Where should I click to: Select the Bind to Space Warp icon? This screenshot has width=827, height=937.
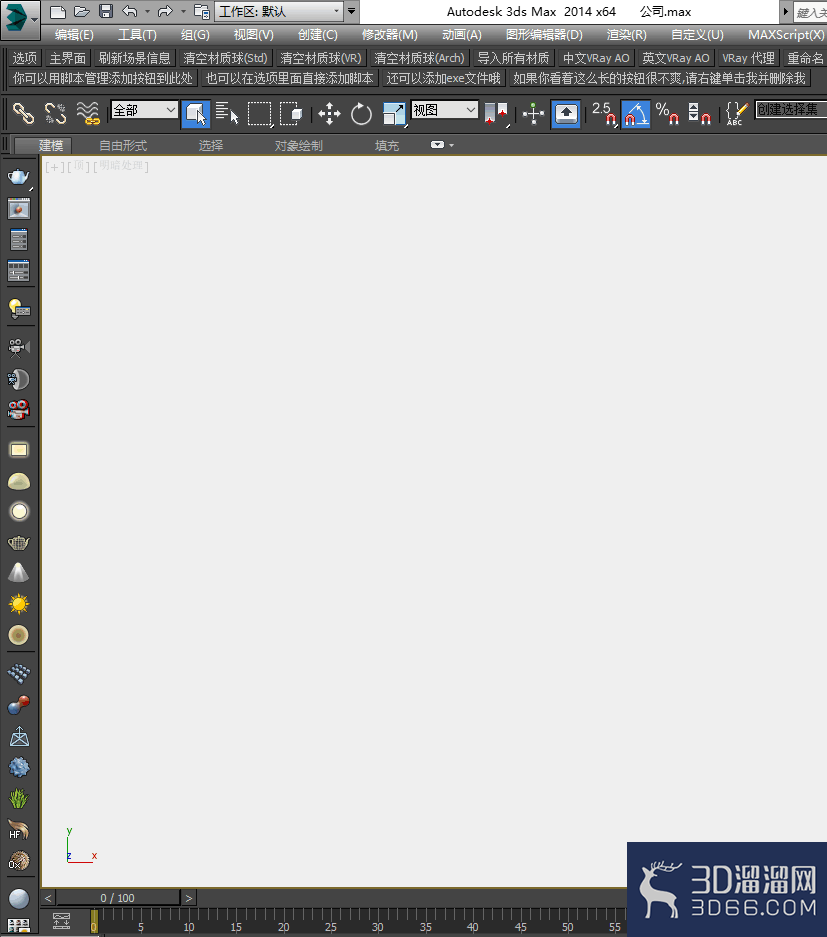(88, 113)
